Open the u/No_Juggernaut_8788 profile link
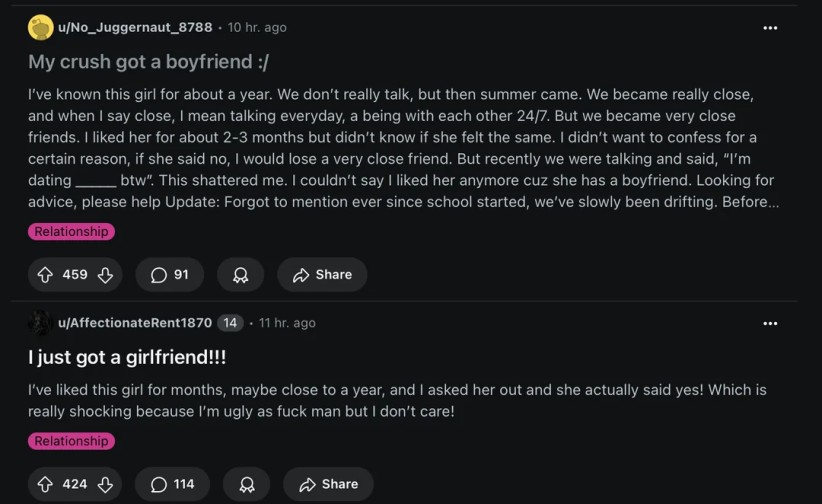Screen dimensions: 822x504 135,28
